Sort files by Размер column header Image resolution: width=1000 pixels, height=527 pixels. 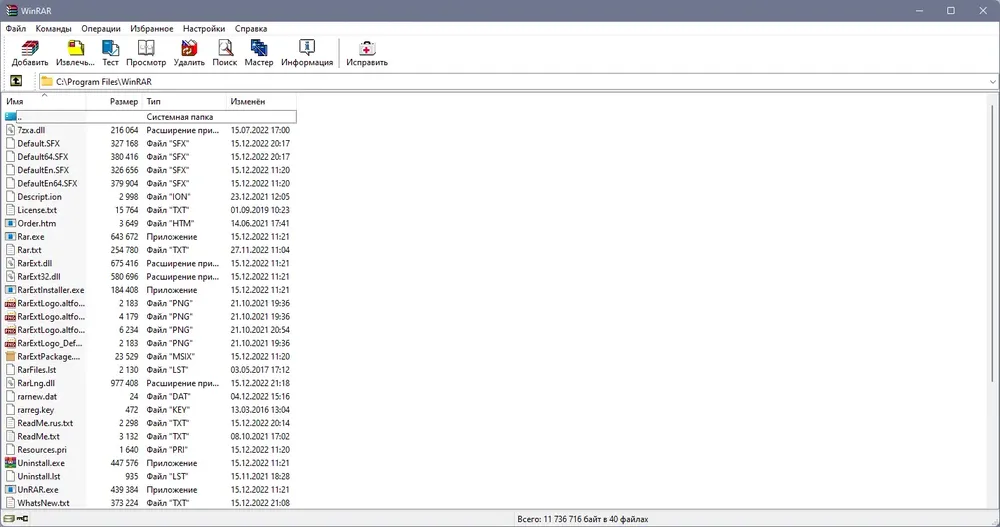[124, 102]
